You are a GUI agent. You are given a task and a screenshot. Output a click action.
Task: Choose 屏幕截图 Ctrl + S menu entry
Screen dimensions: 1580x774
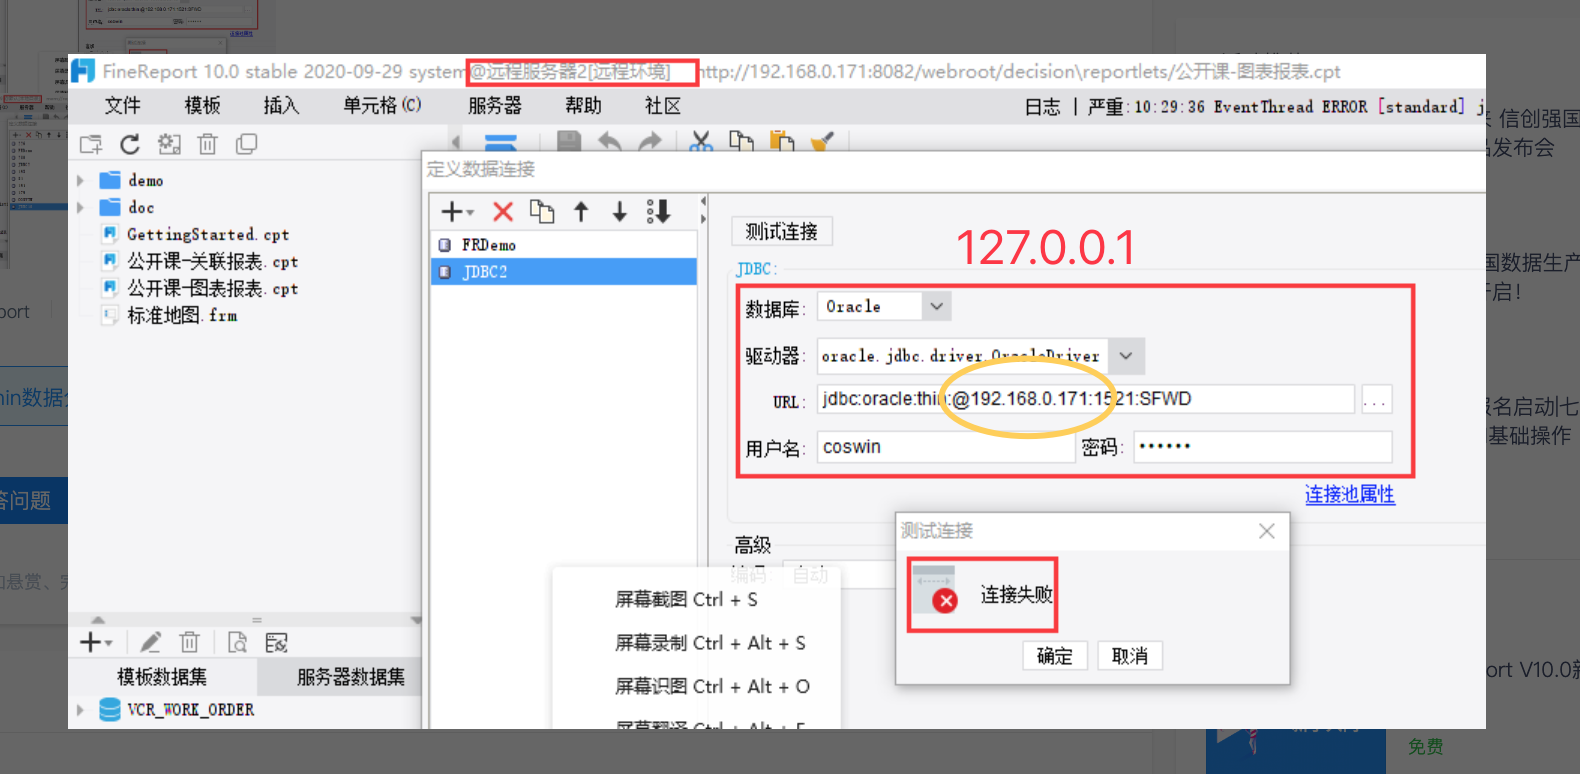click(686, 599)
